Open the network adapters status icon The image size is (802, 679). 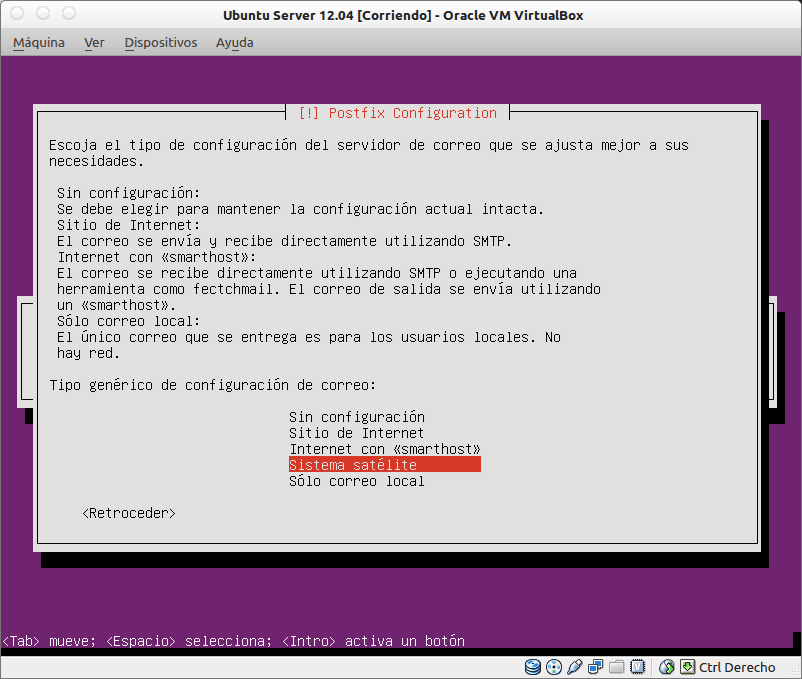tap(594, 667)
